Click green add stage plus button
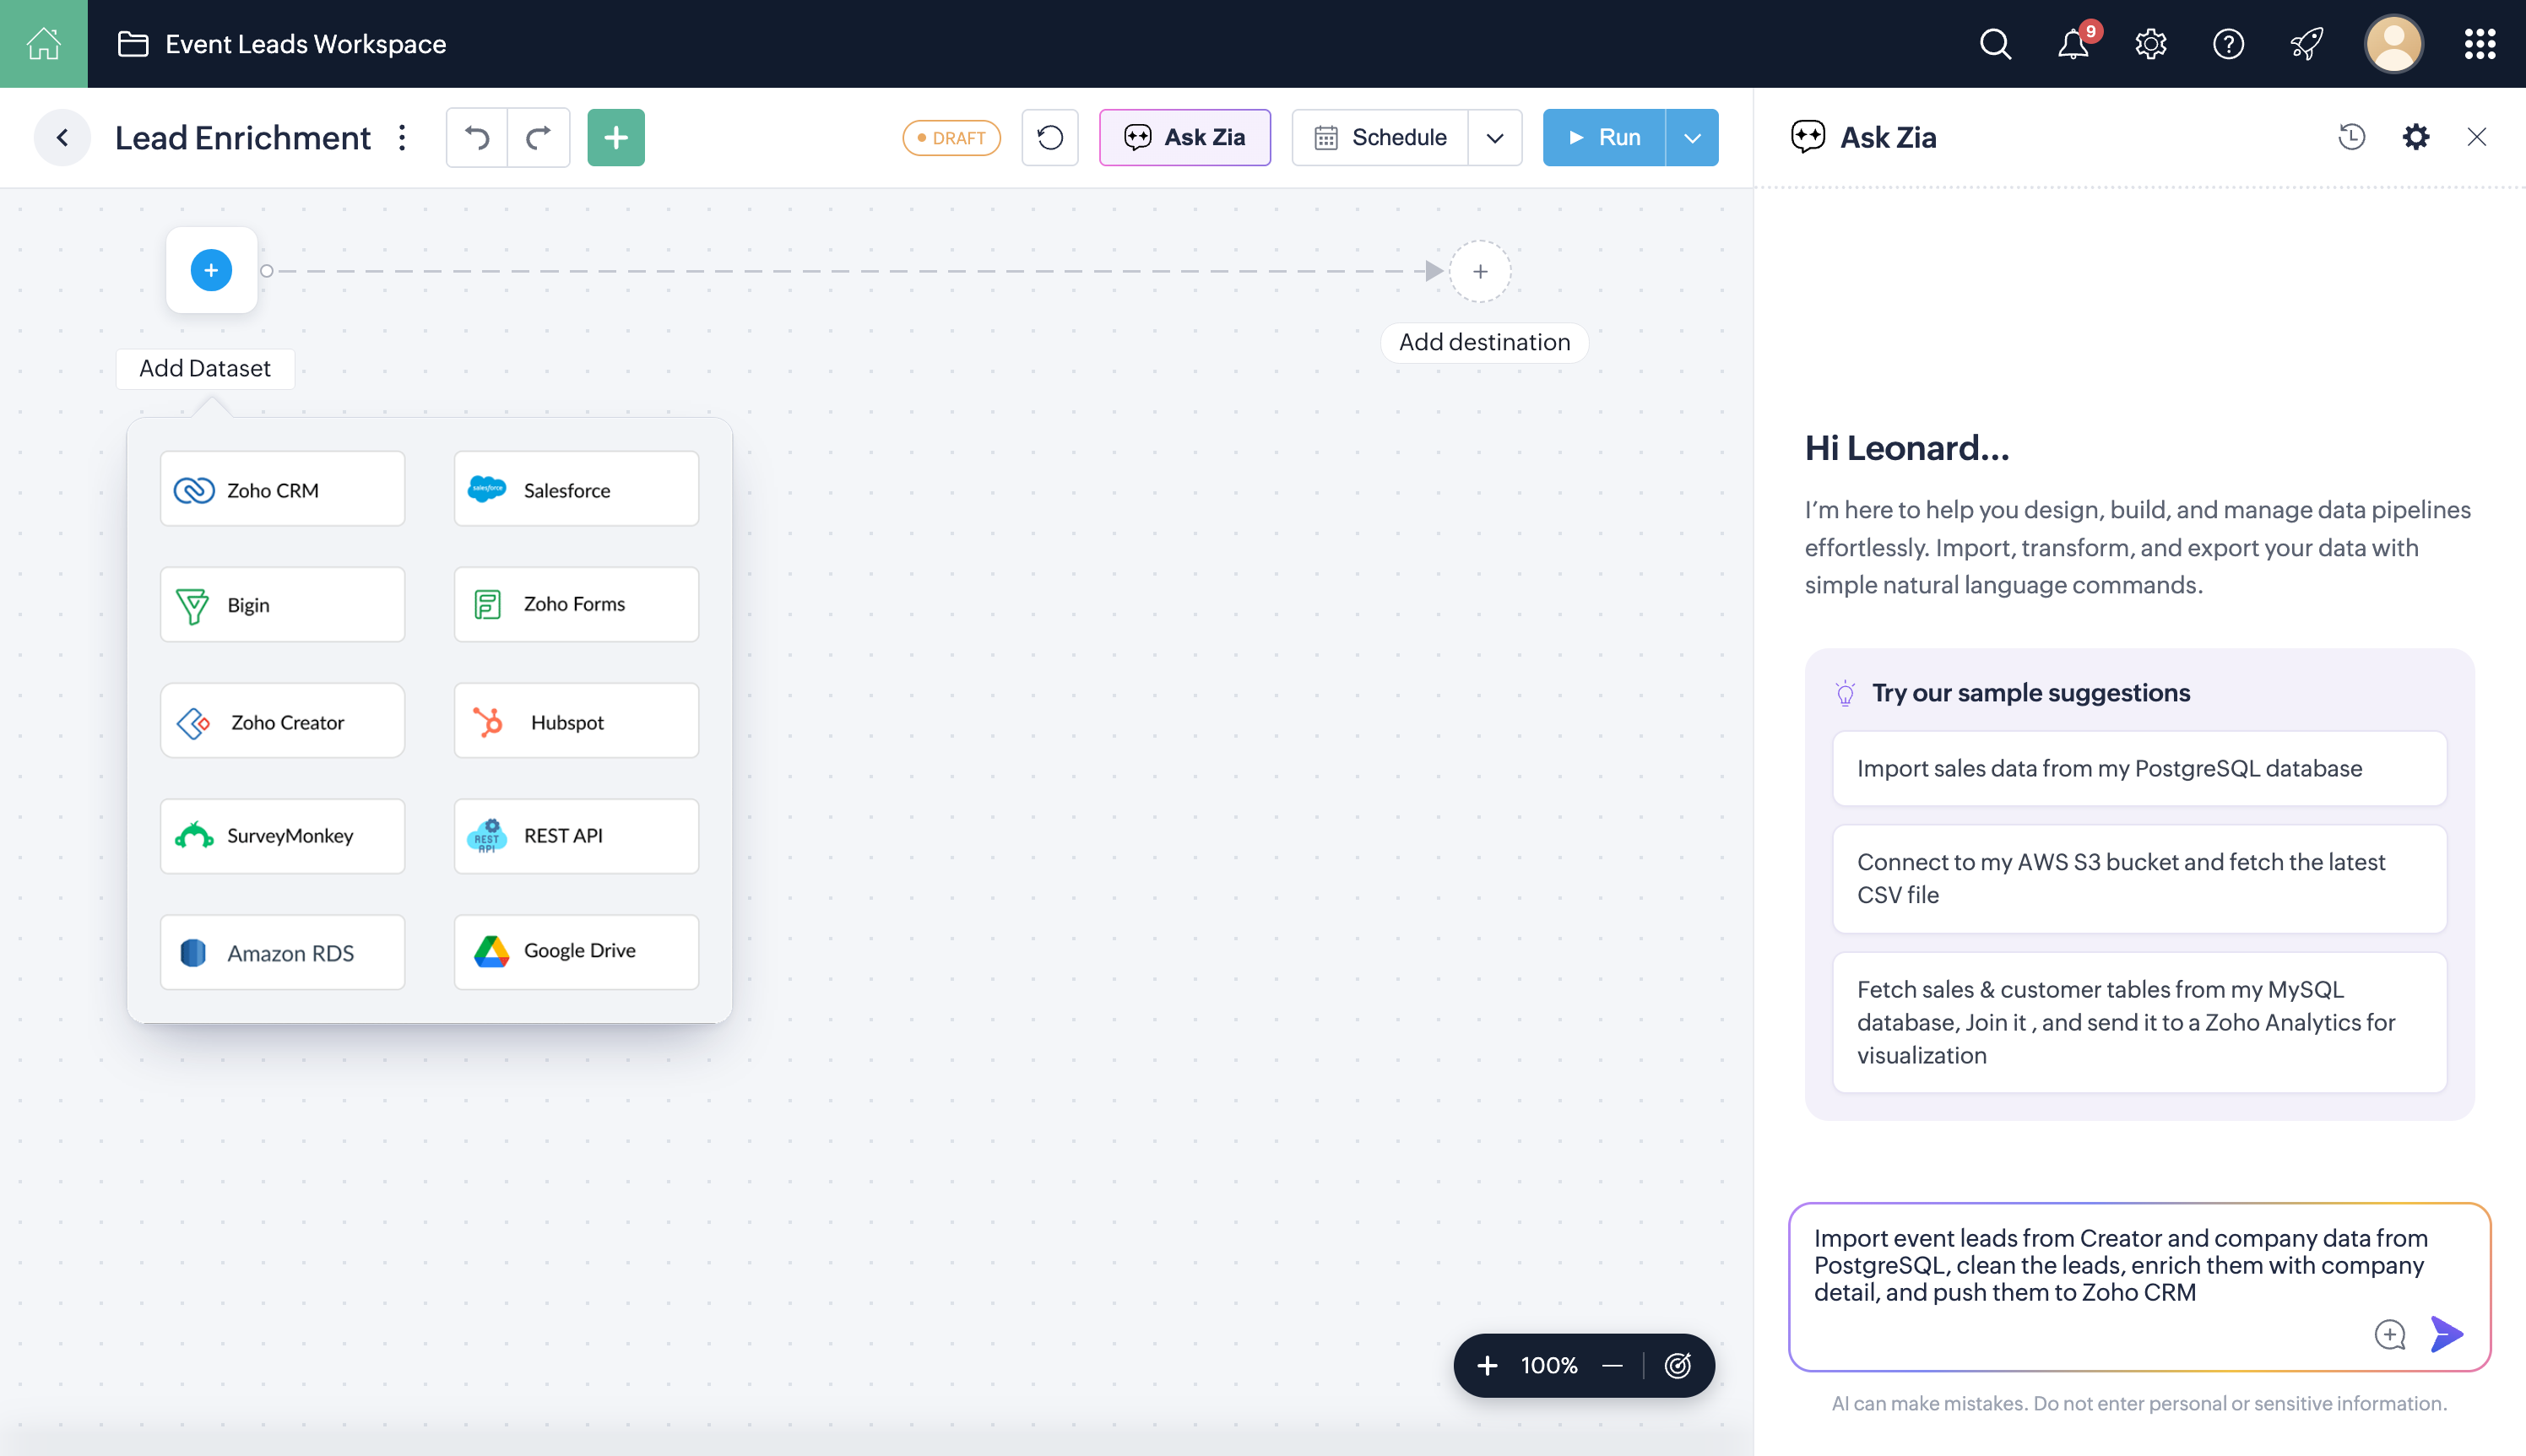 (616, 138)
